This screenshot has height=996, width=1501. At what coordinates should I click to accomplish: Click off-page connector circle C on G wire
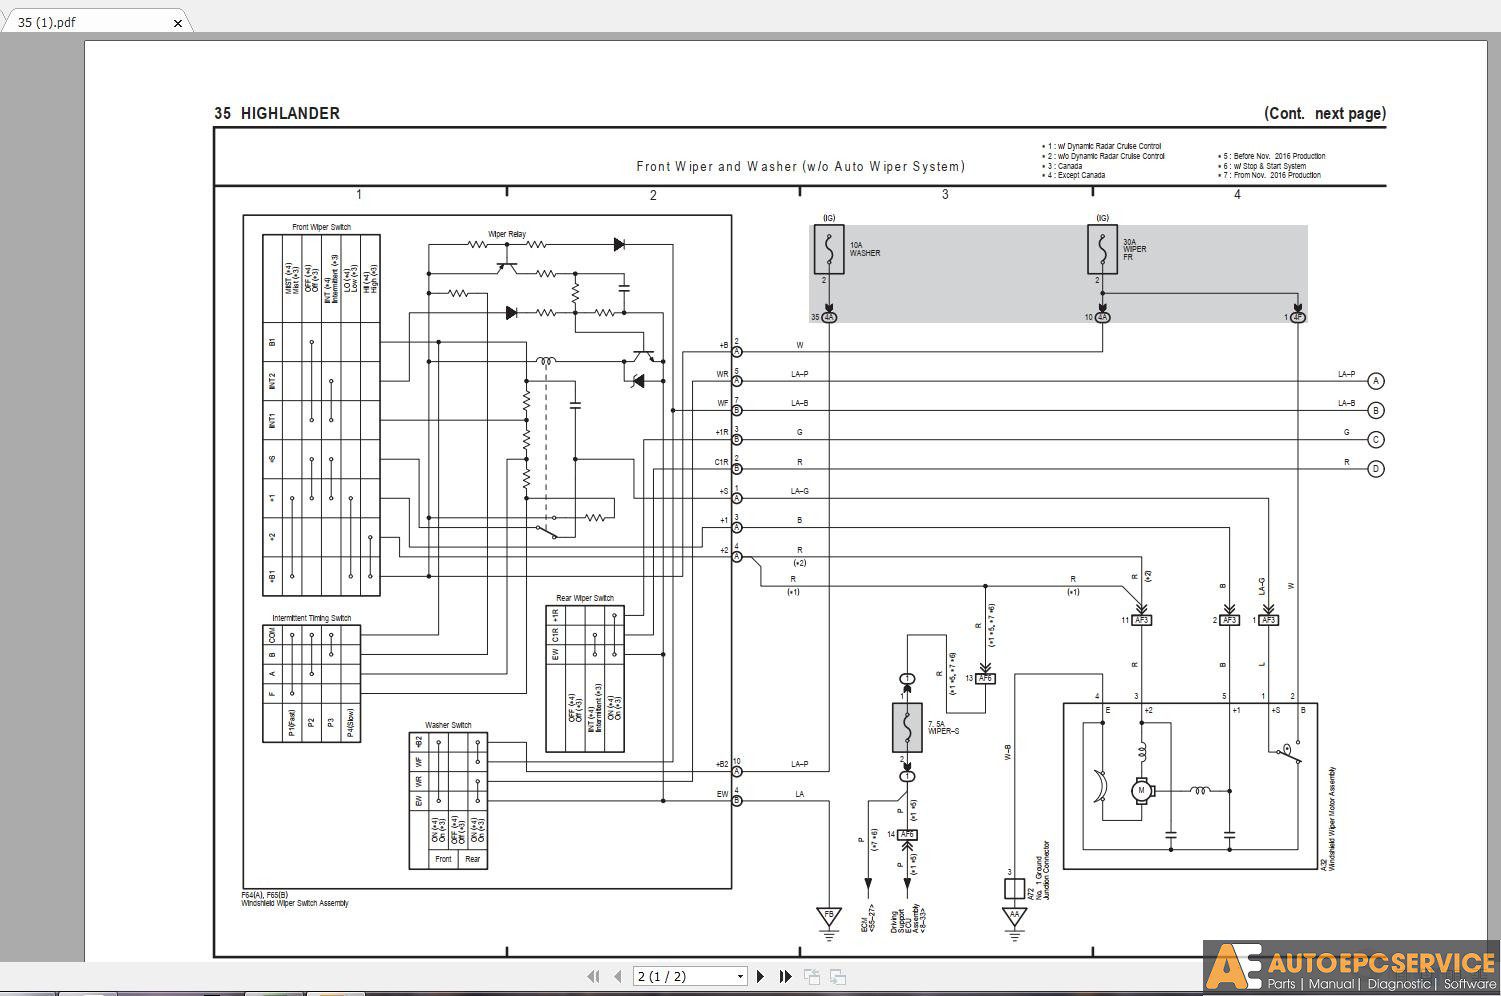(x=1376, y=439)
